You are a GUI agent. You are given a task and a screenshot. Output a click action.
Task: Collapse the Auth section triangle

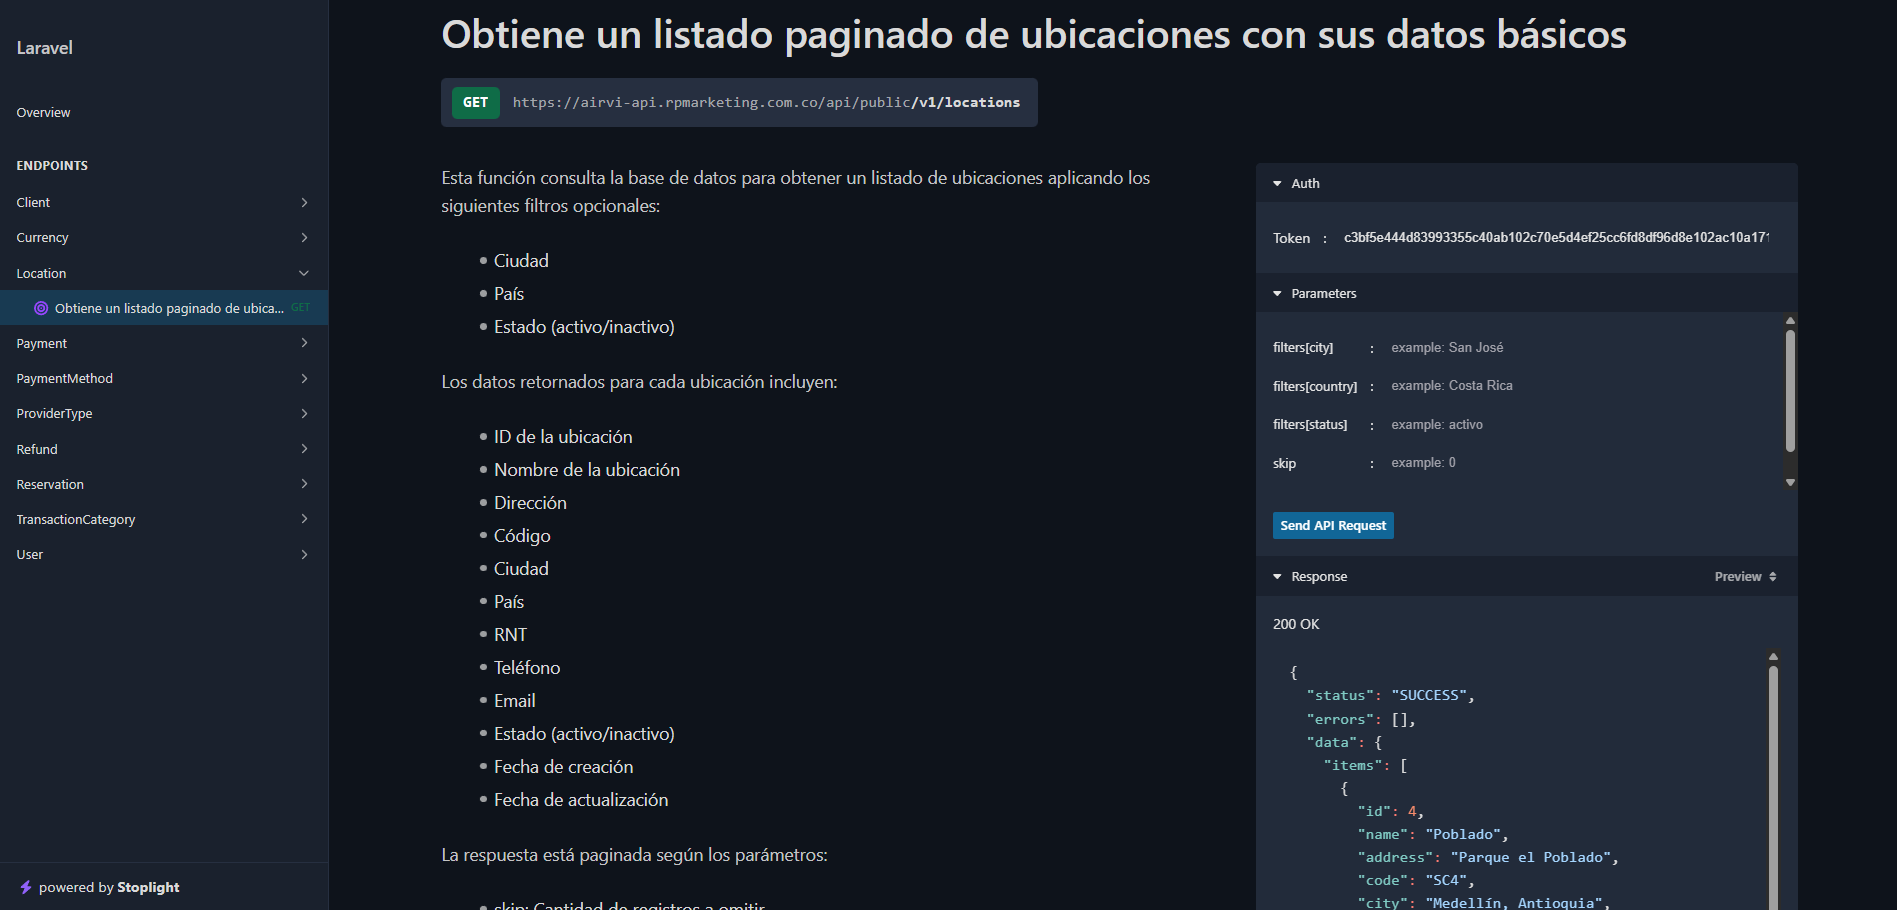(1277, 184)
